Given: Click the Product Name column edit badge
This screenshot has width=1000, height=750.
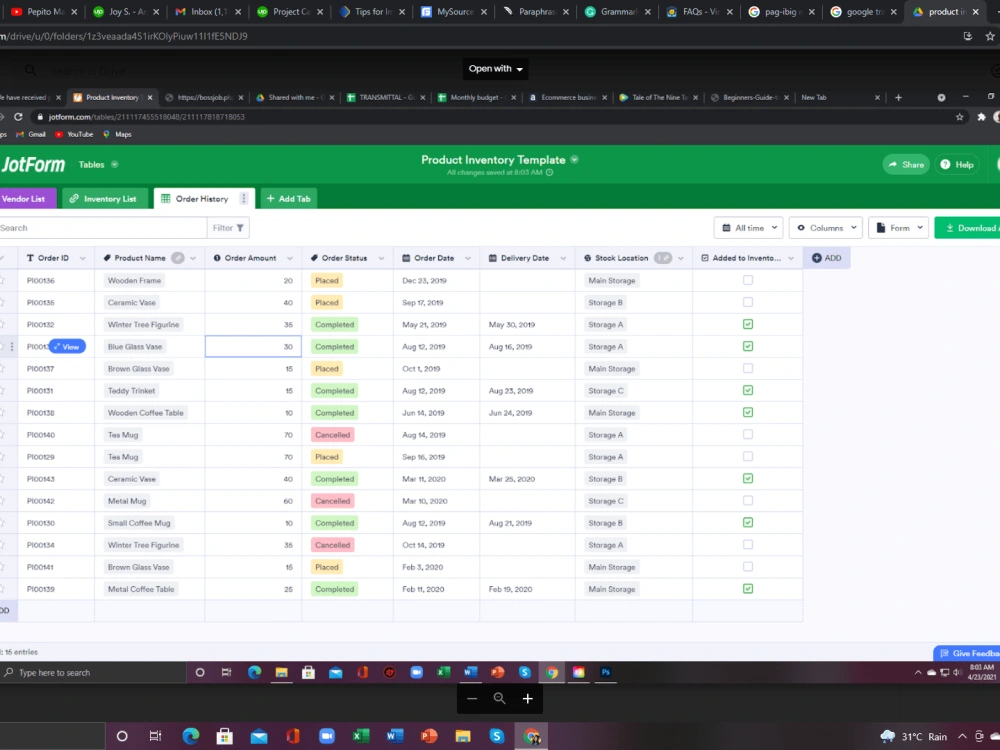Looking at the screenshot, I should click(x=178, y=258).
